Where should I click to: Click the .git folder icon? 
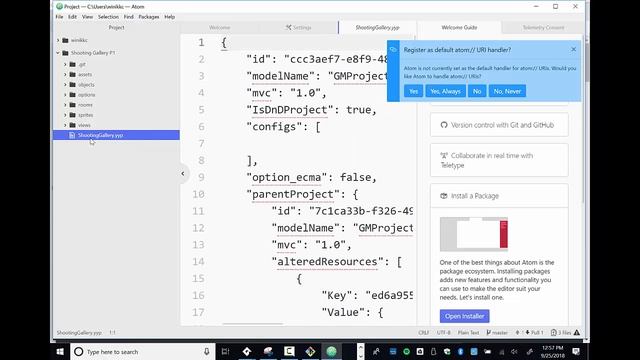click(73, 64)
